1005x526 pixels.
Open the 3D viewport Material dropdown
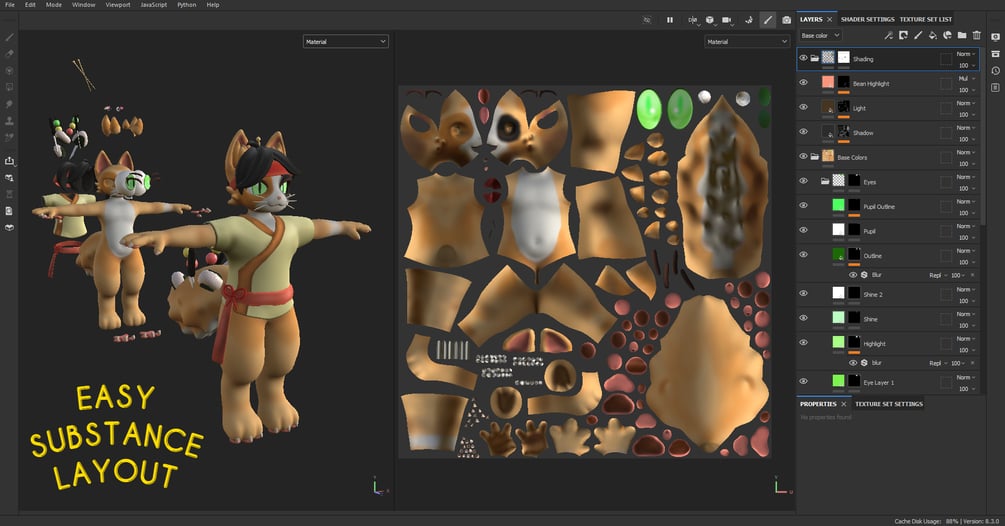(x=345, y=42)
